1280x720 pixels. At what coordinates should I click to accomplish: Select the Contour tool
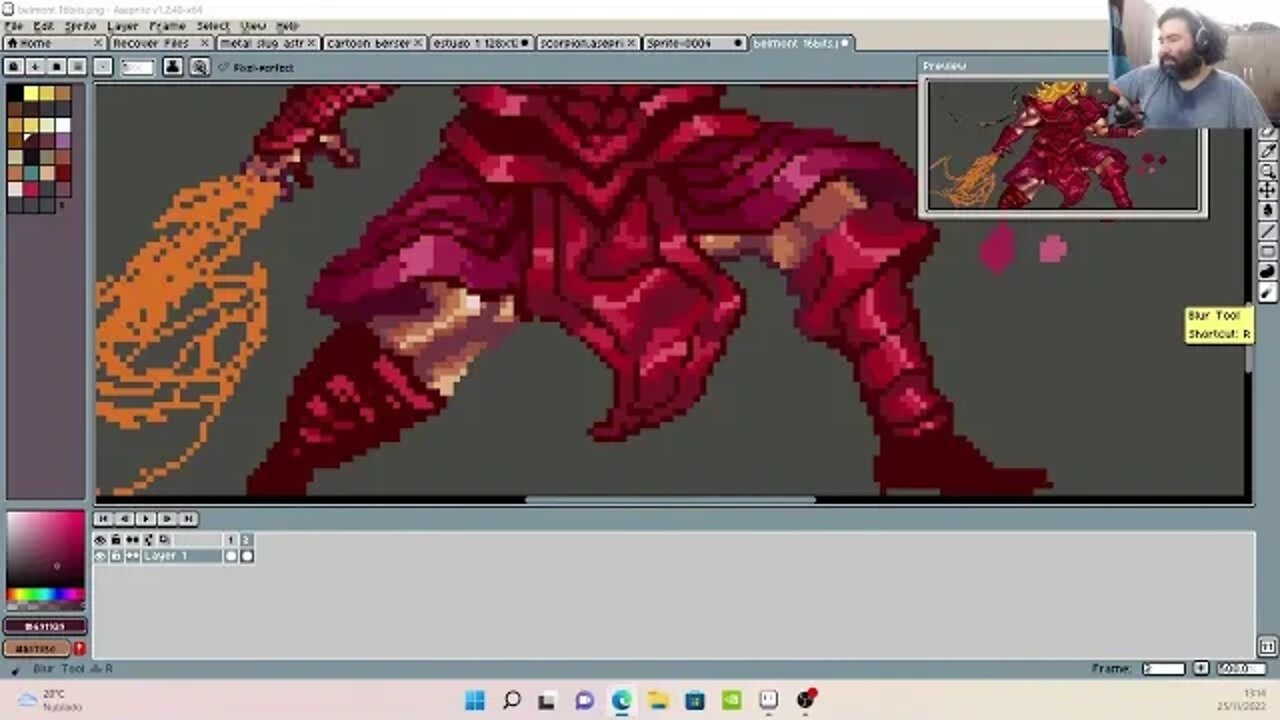coord(1267,271)
